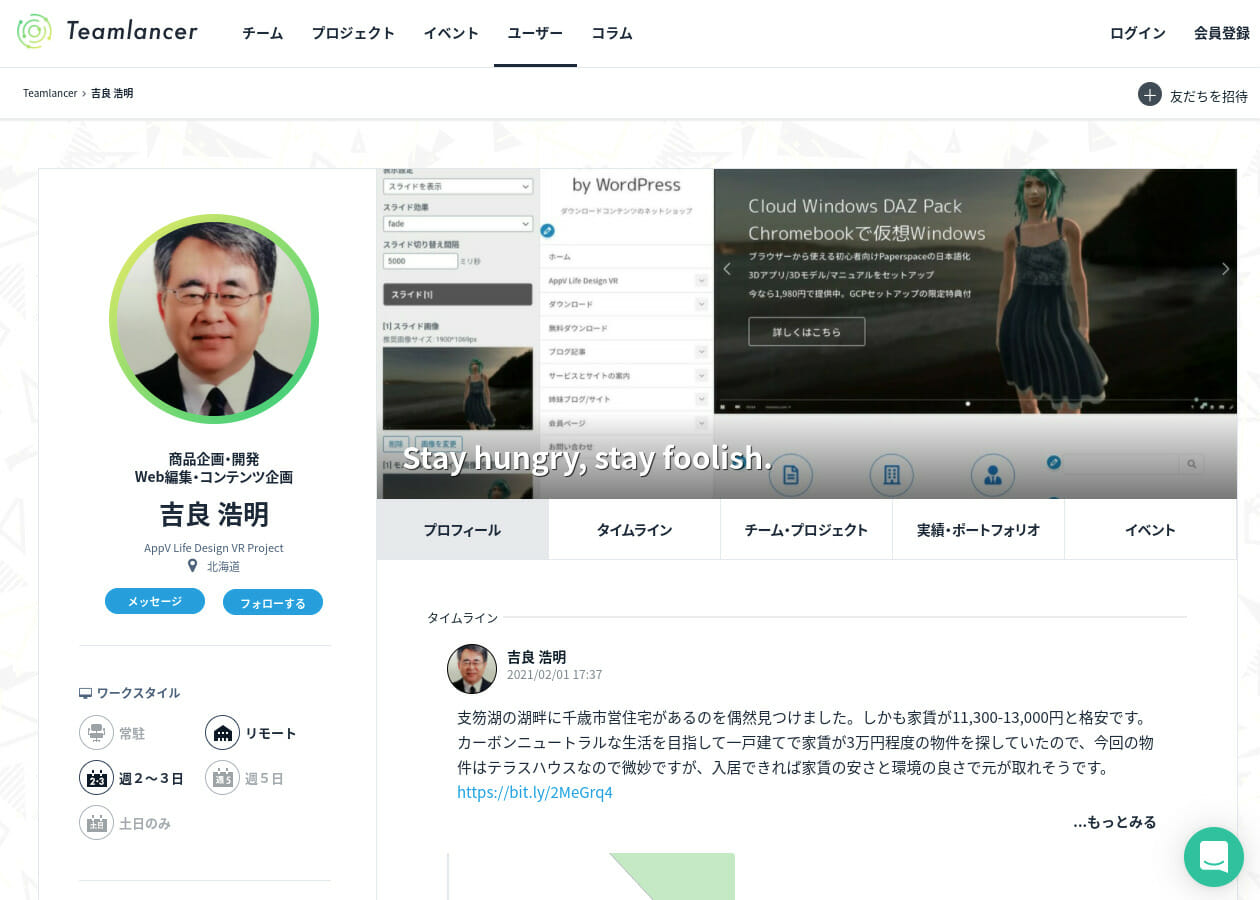The height and width of the screenshot is (900, 1260).
Task: Open the Teamlancer logo home link
Action: (107, 32)
